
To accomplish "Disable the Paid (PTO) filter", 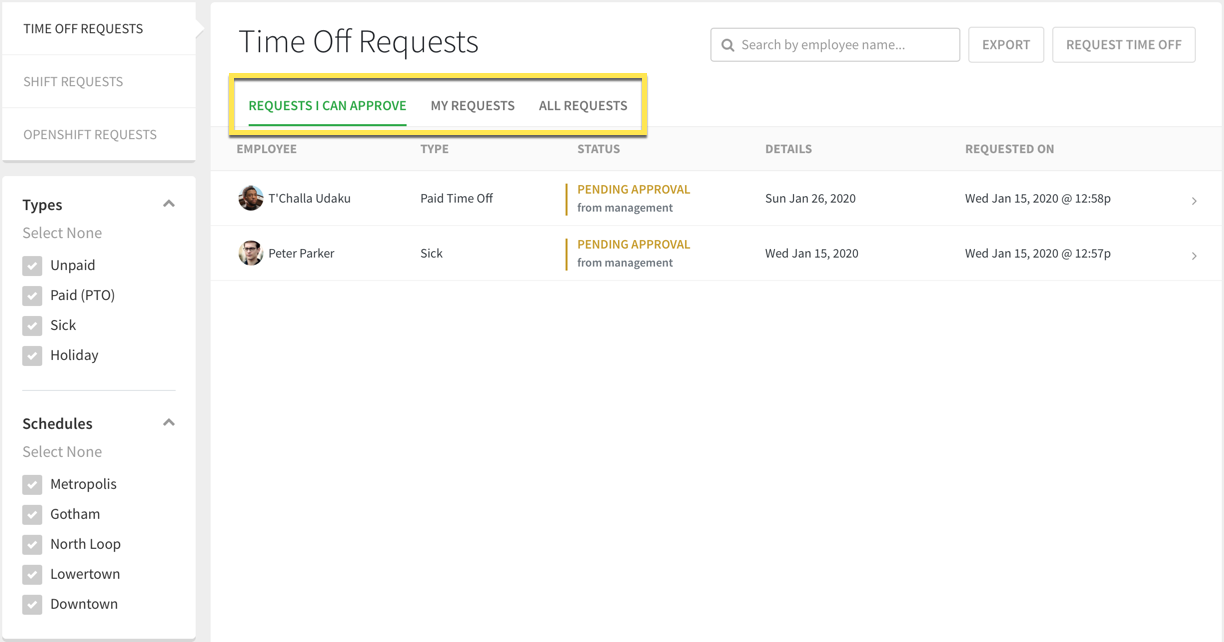I will coord(31,294).
